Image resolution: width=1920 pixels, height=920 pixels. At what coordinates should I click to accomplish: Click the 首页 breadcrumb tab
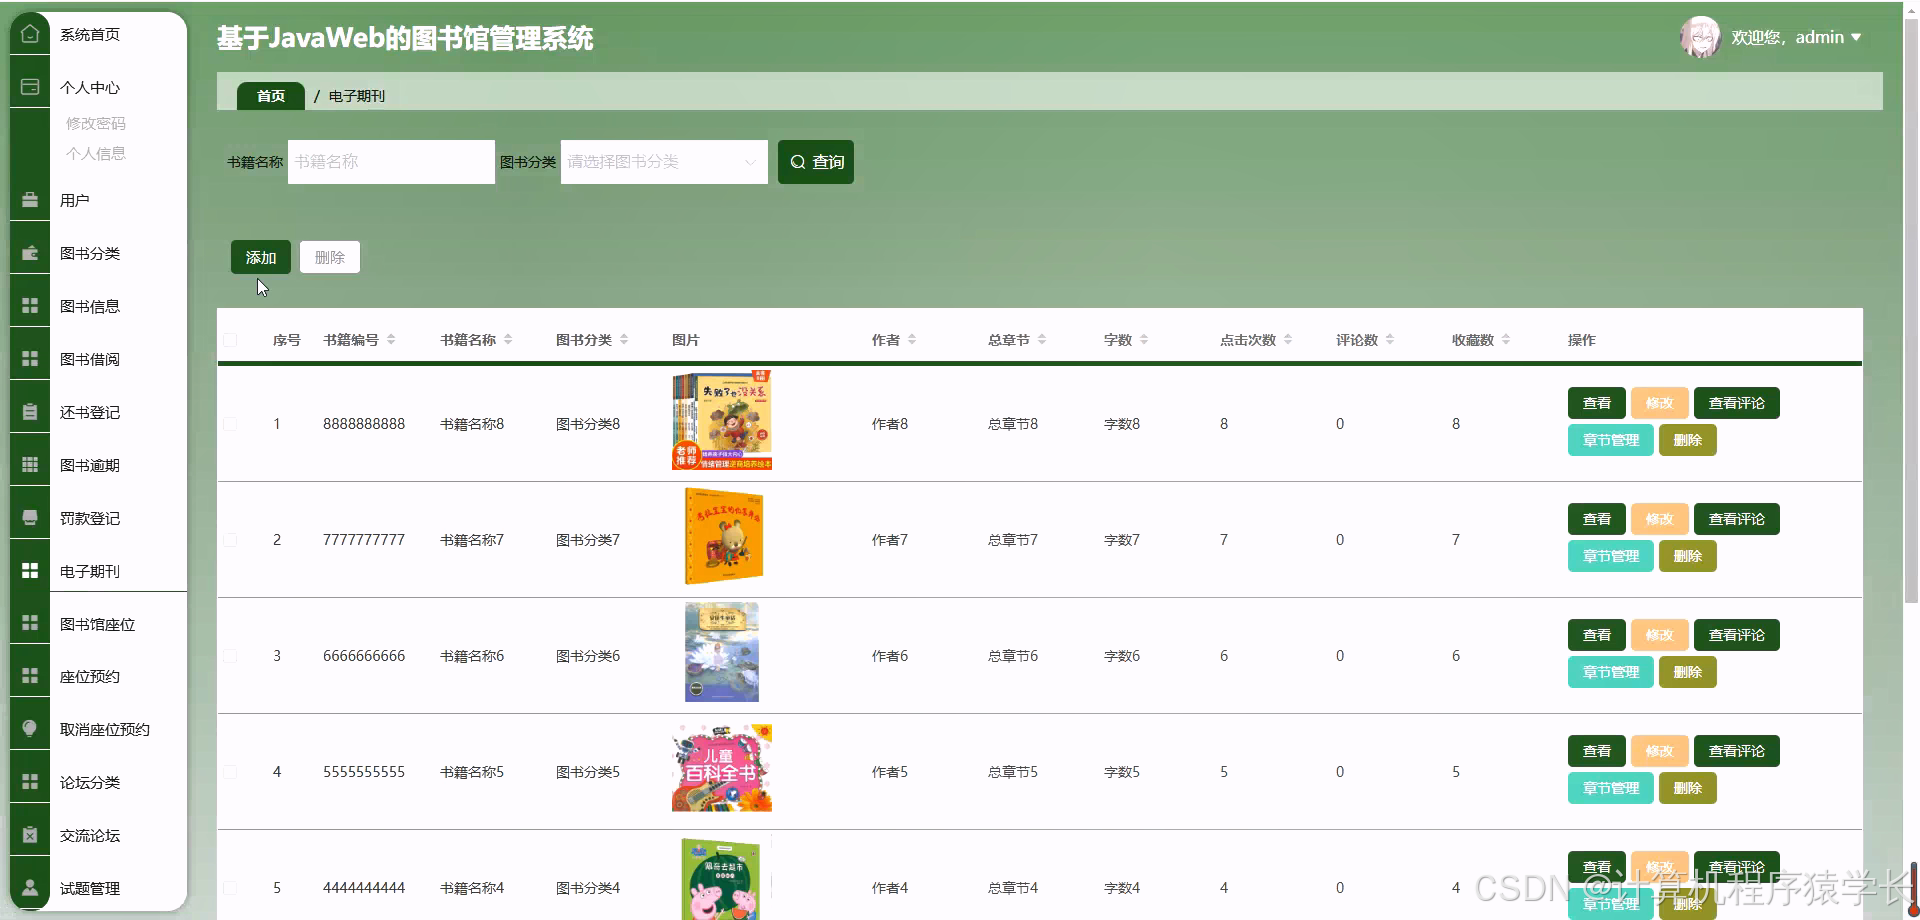pyautogui.click(x=271, y=96)
